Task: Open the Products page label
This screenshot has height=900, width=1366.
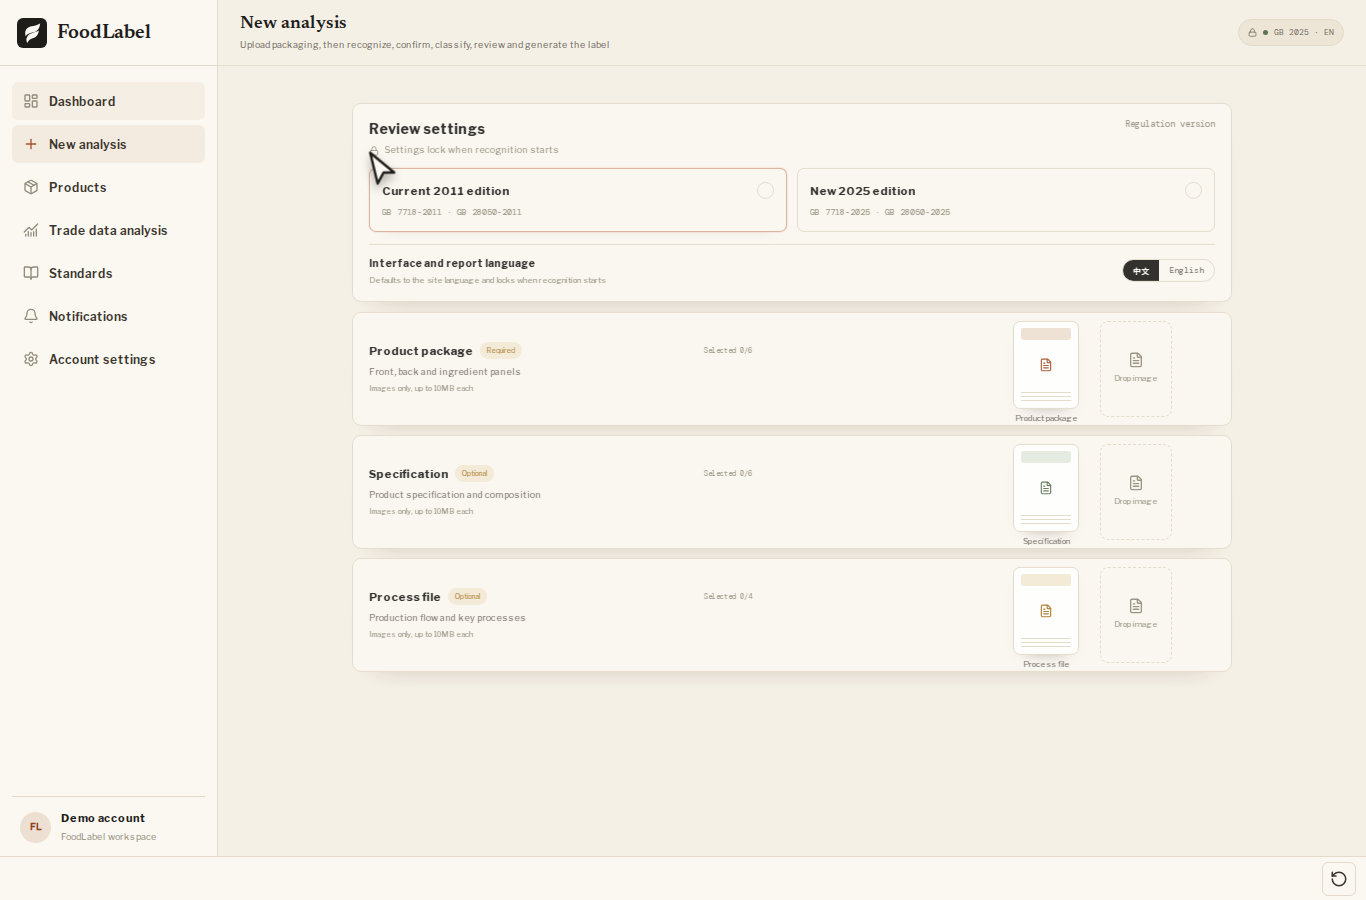Action: tap(78, 187)
